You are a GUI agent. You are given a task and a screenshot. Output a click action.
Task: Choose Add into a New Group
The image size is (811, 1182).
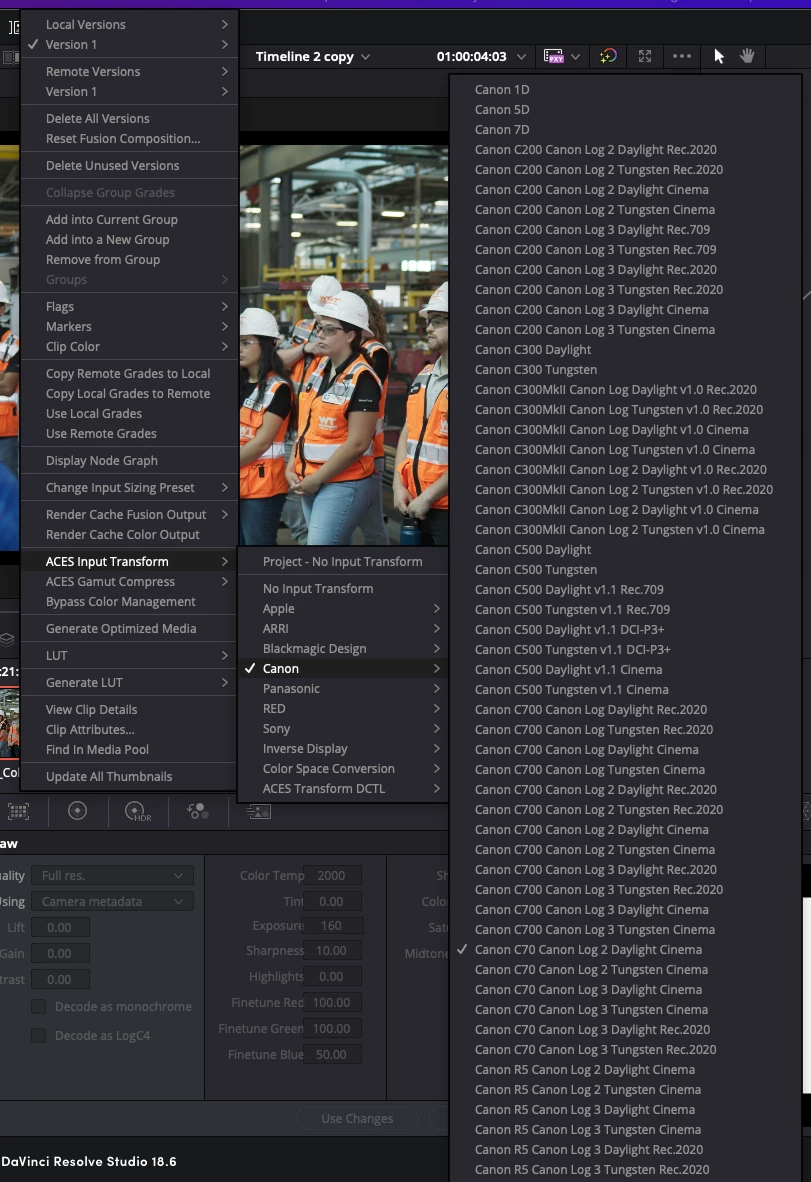coord(130,240)
